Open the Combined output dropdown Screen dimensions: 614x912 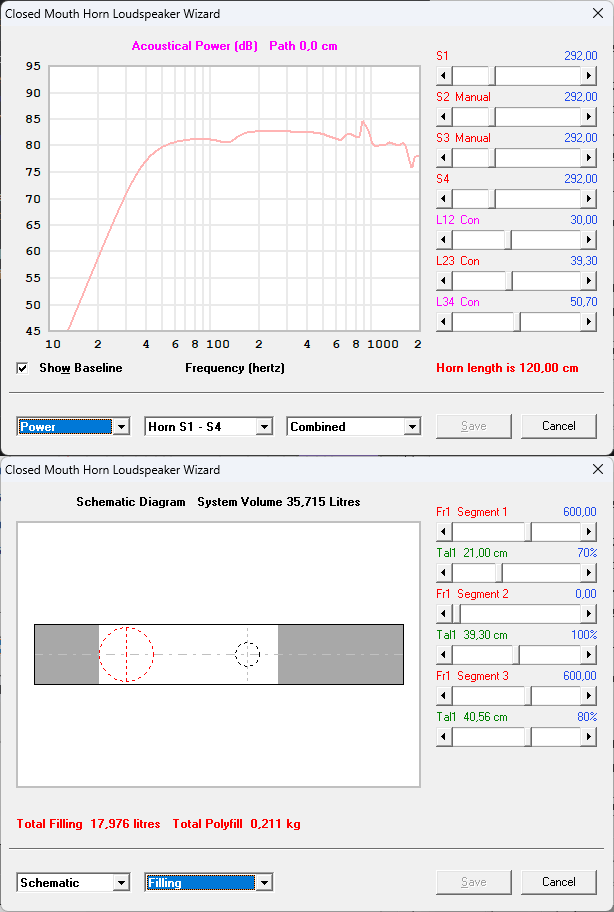tap(412, 427)
